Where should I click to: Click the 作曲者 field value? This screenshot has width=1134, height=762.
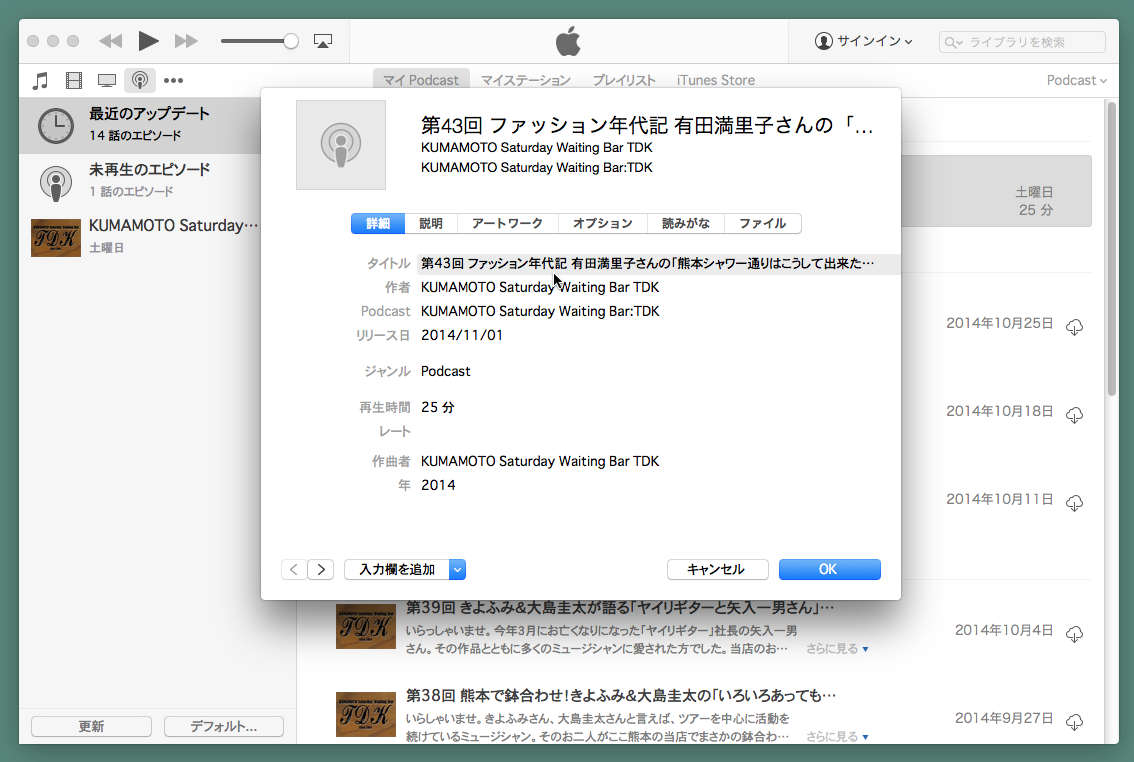pos(540,461)
